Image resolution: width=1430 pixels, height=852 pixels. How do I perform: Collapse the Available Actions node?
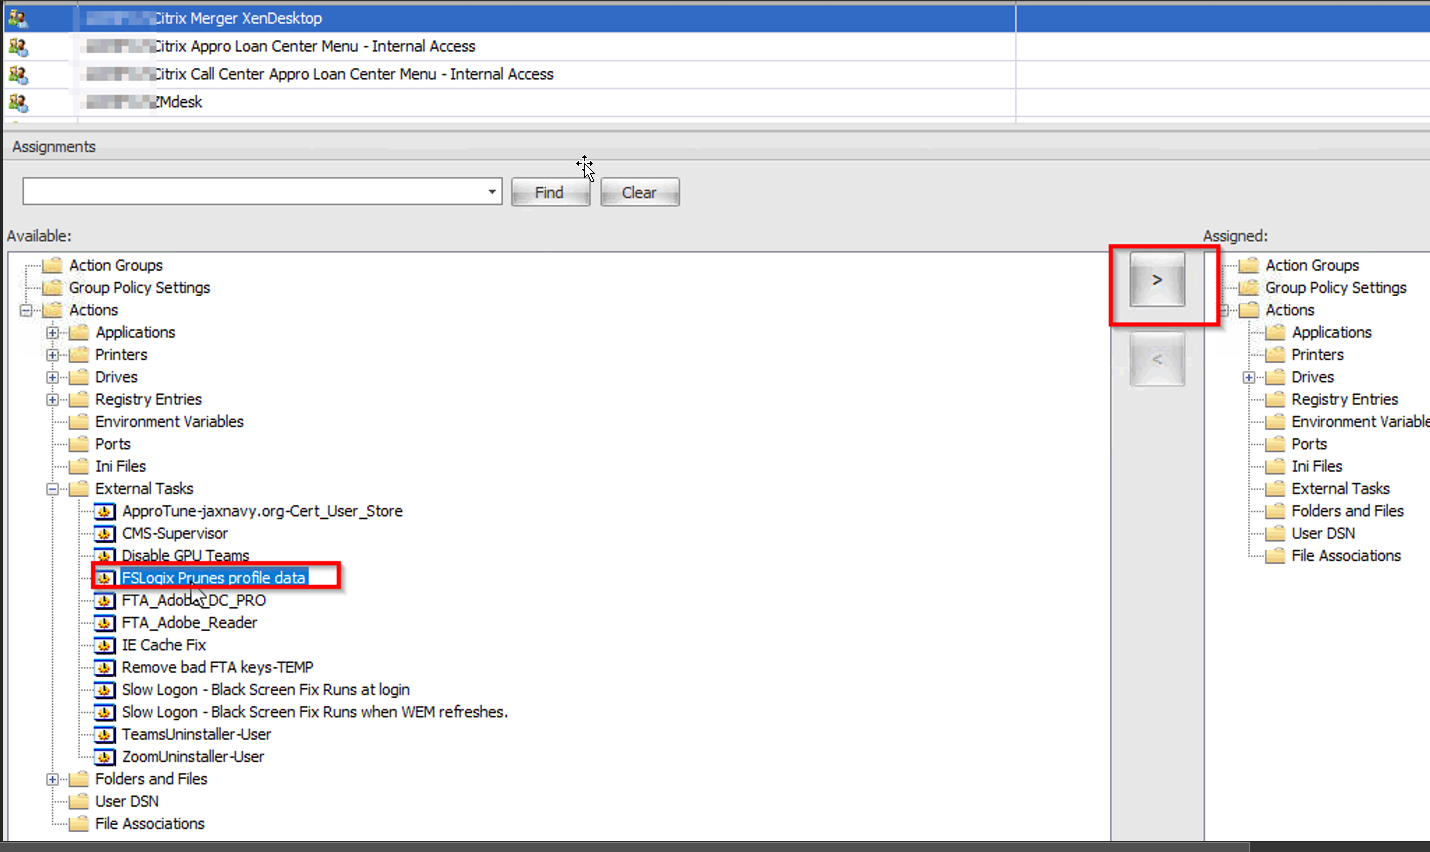pyautogui.click(x=26, y=310)
